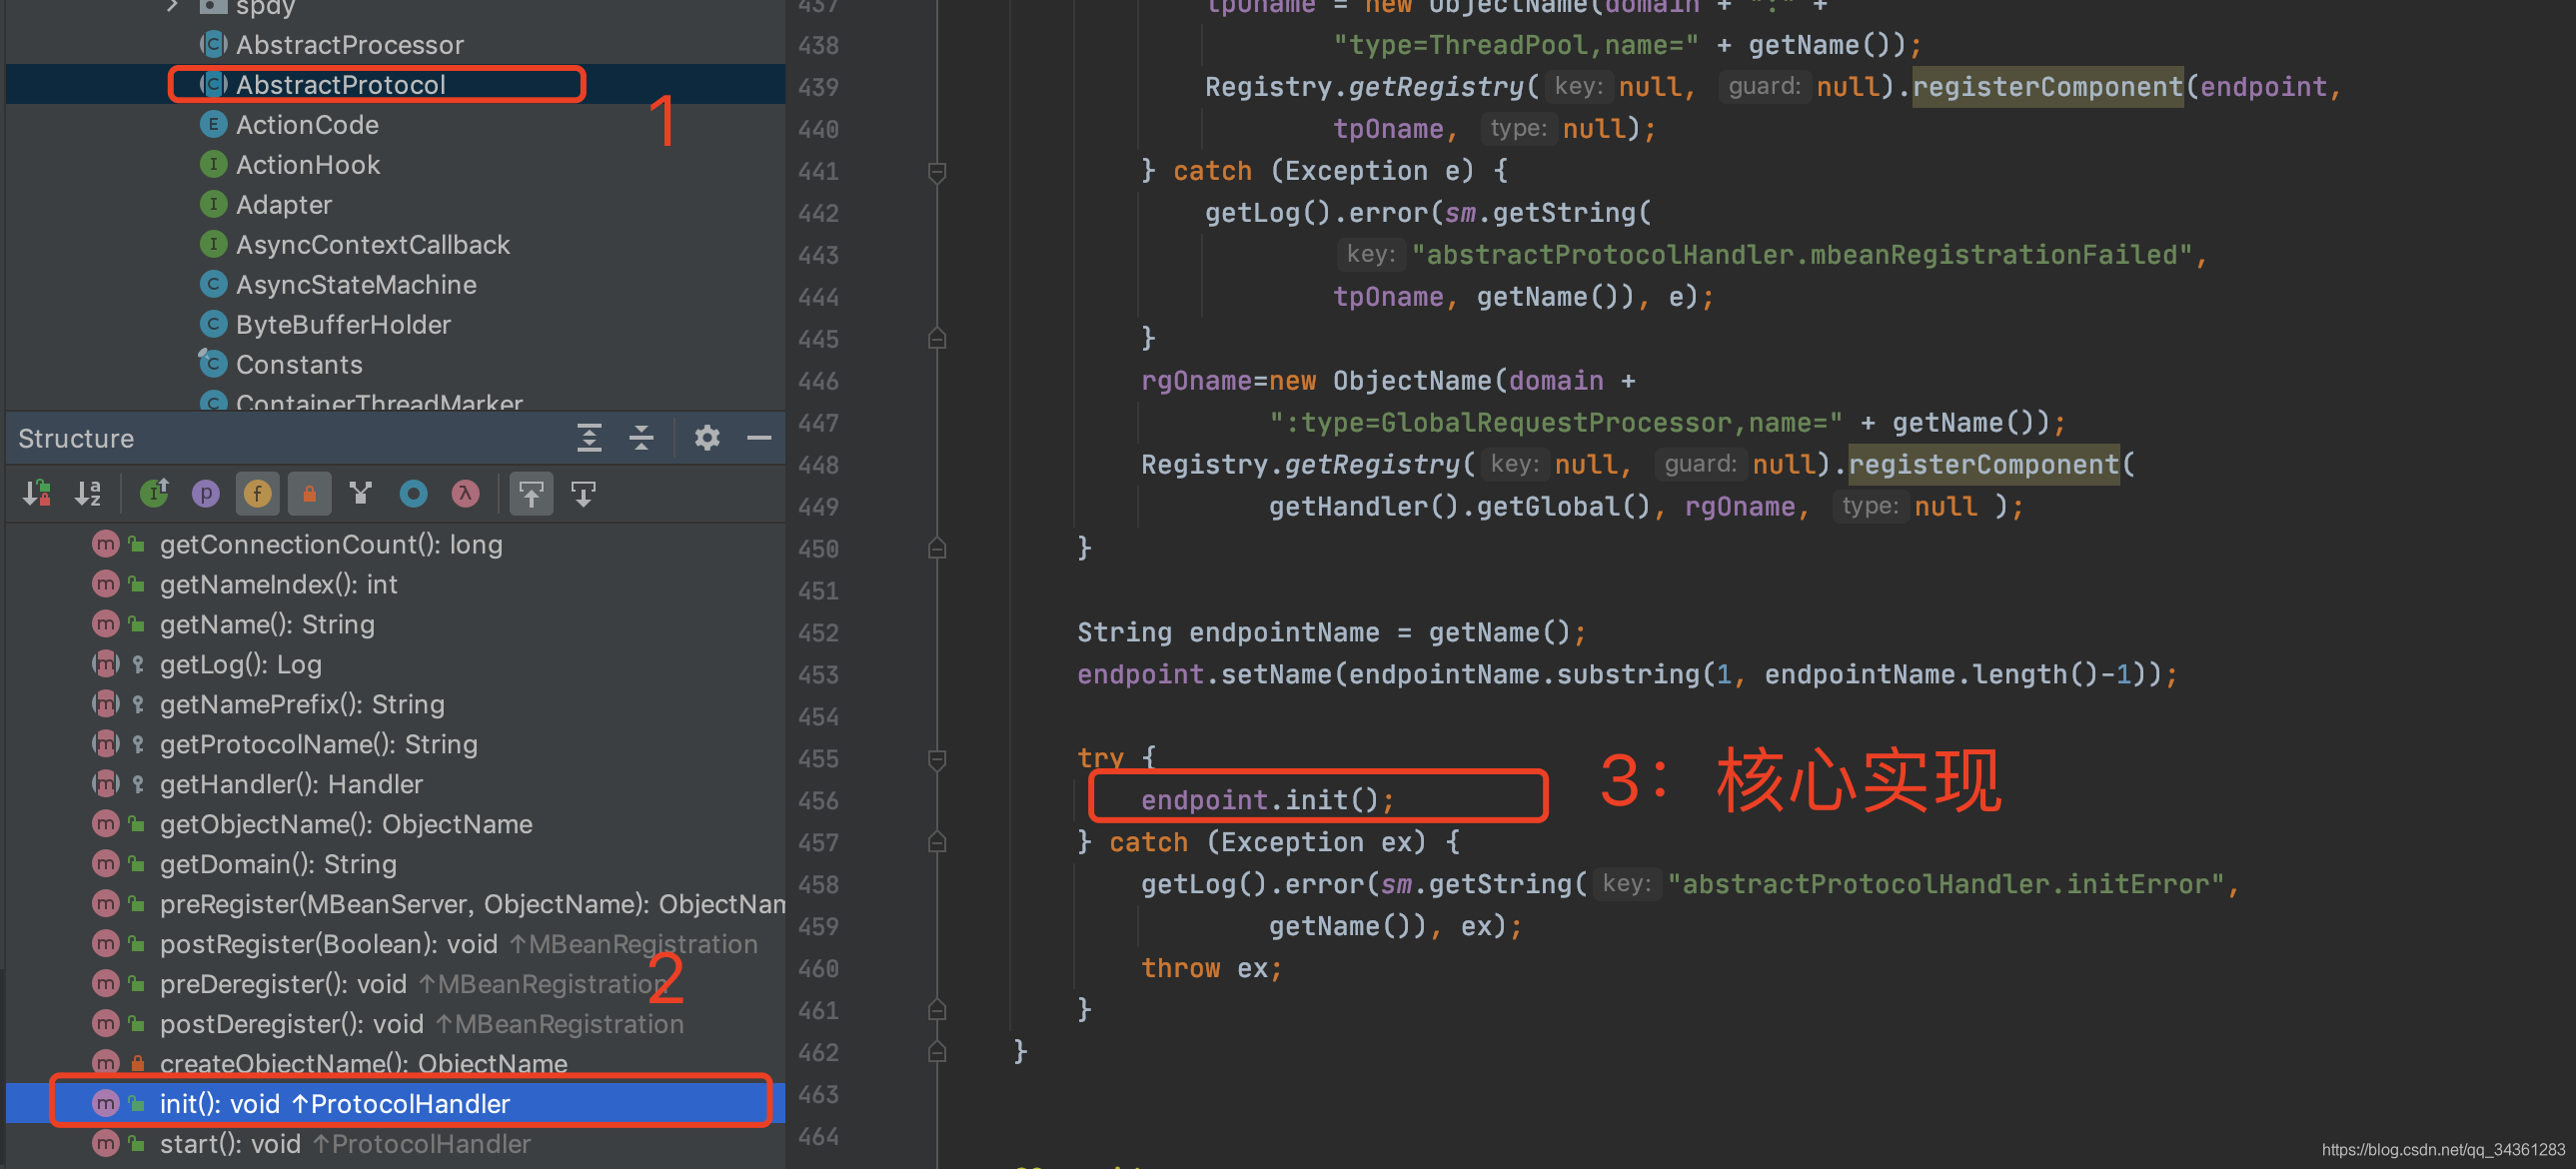Screen dimensions: 2576x1169
Task: Select preDeregister(): void method
Action: tap(395, 984)
